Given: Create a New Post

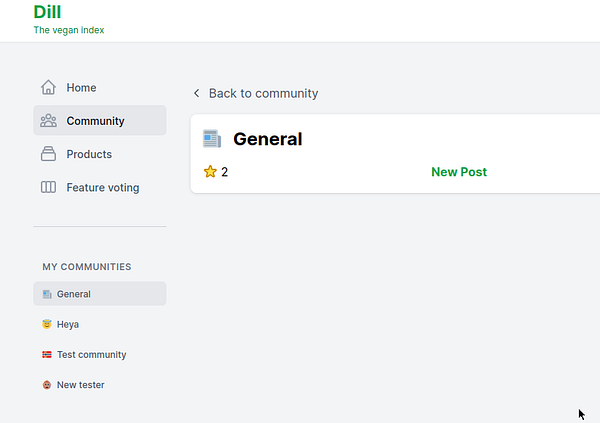Looking at the screenshot, I should (x=459, y=172).
